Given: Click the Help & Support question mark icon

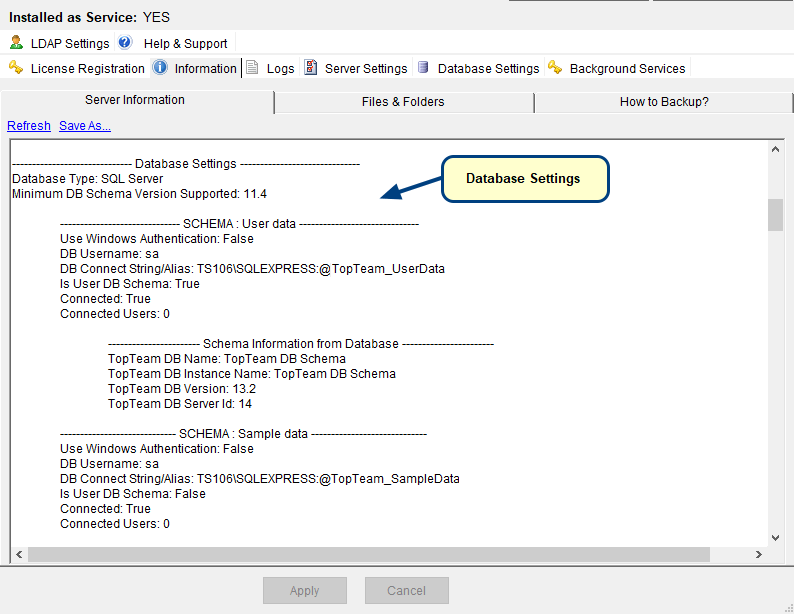Looking at the screenshot, I should pyautogui.click(x=125, y=42).
